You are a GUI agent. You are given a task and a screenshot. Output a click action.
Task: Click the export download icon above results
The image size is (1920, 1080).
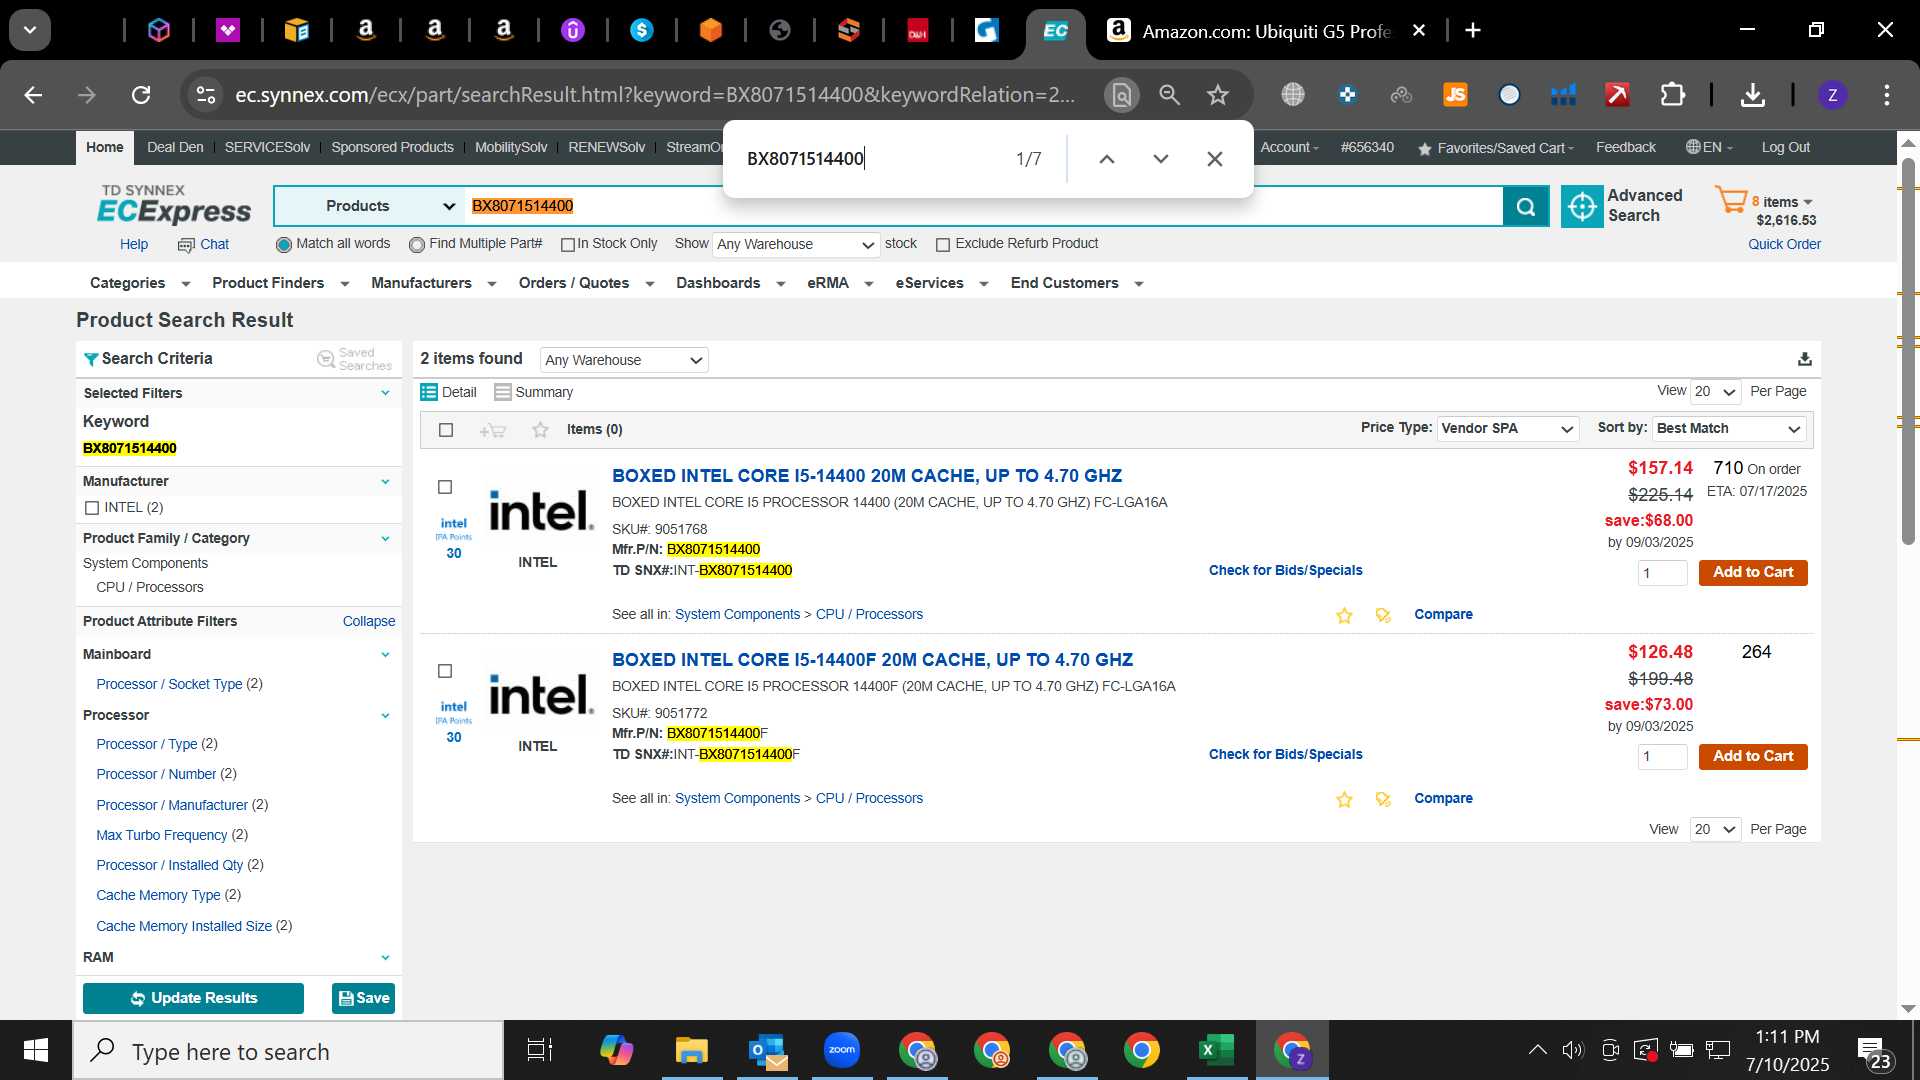click(x=1804, y=359)
